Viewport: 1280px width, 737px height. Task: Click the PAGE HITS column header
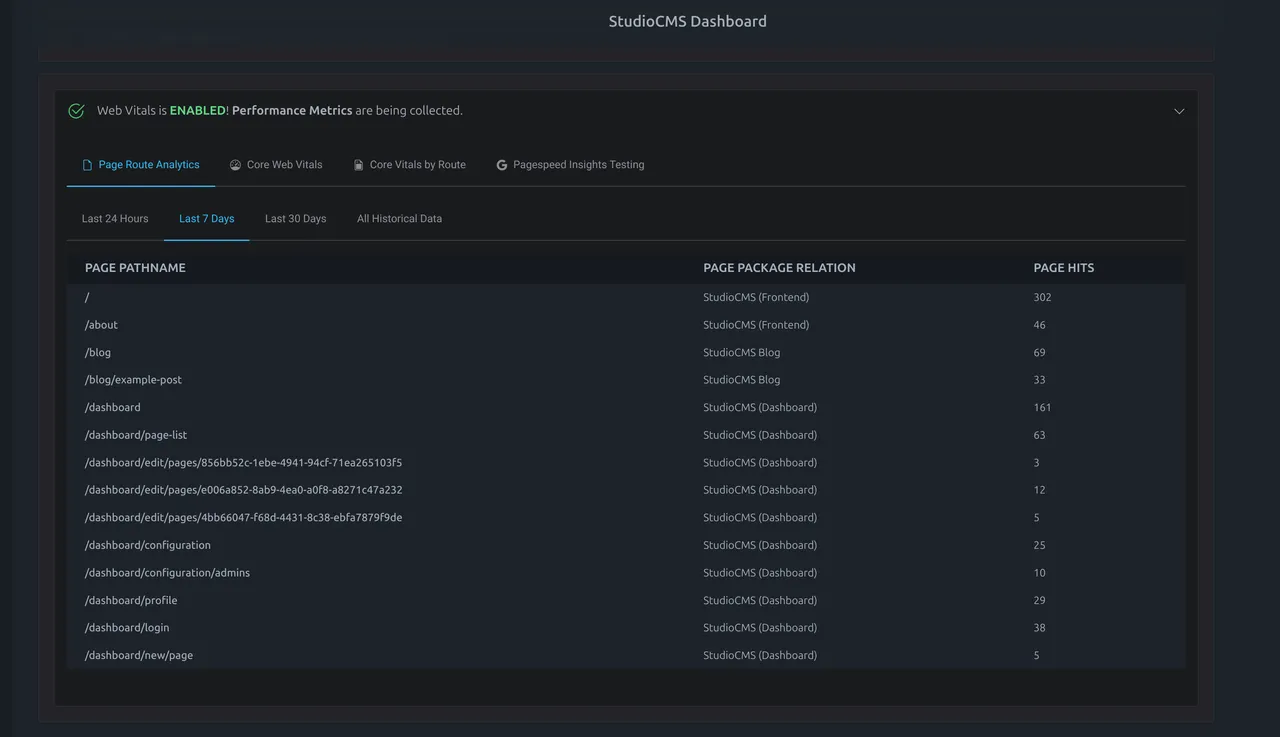pyautogui.click(x=1064, y=268)
